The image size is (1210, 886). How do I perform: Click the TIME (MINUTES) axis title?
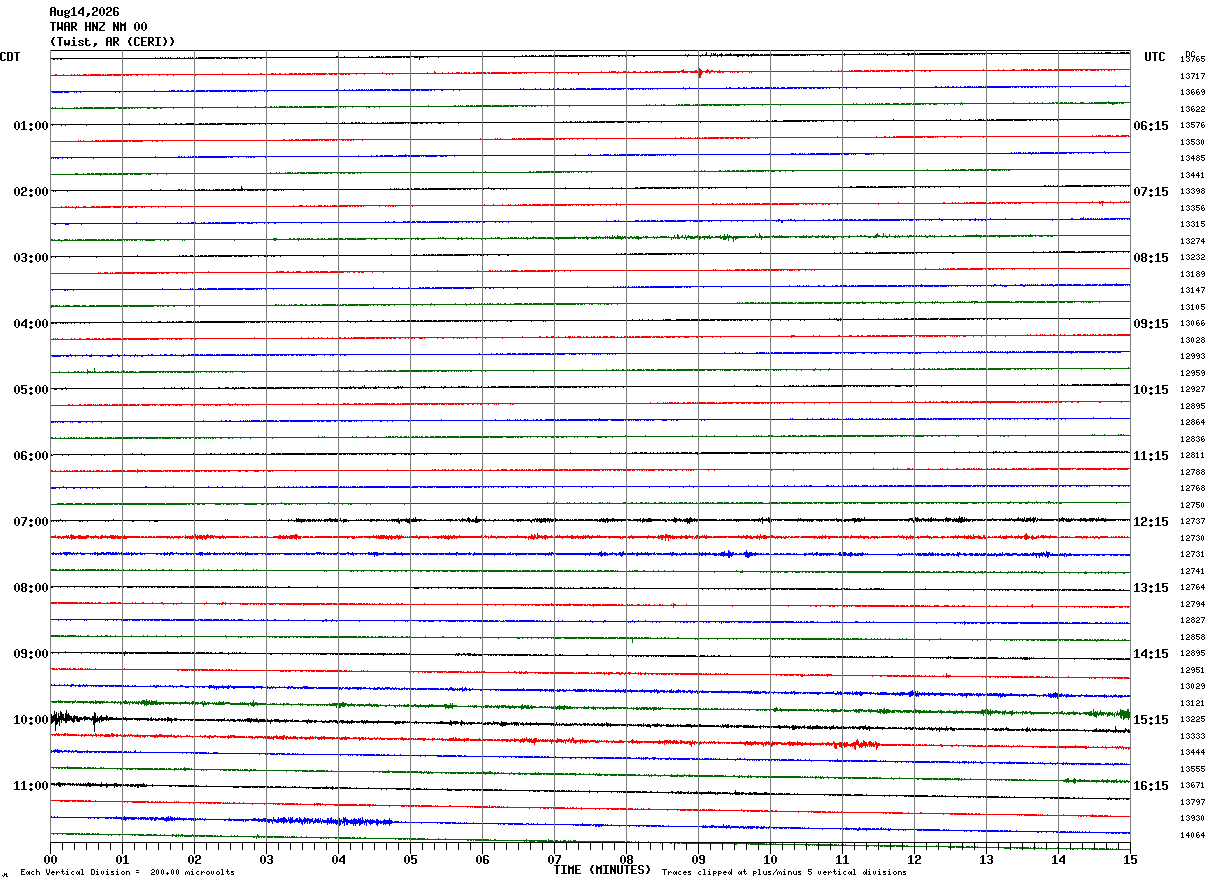(602, 870)
